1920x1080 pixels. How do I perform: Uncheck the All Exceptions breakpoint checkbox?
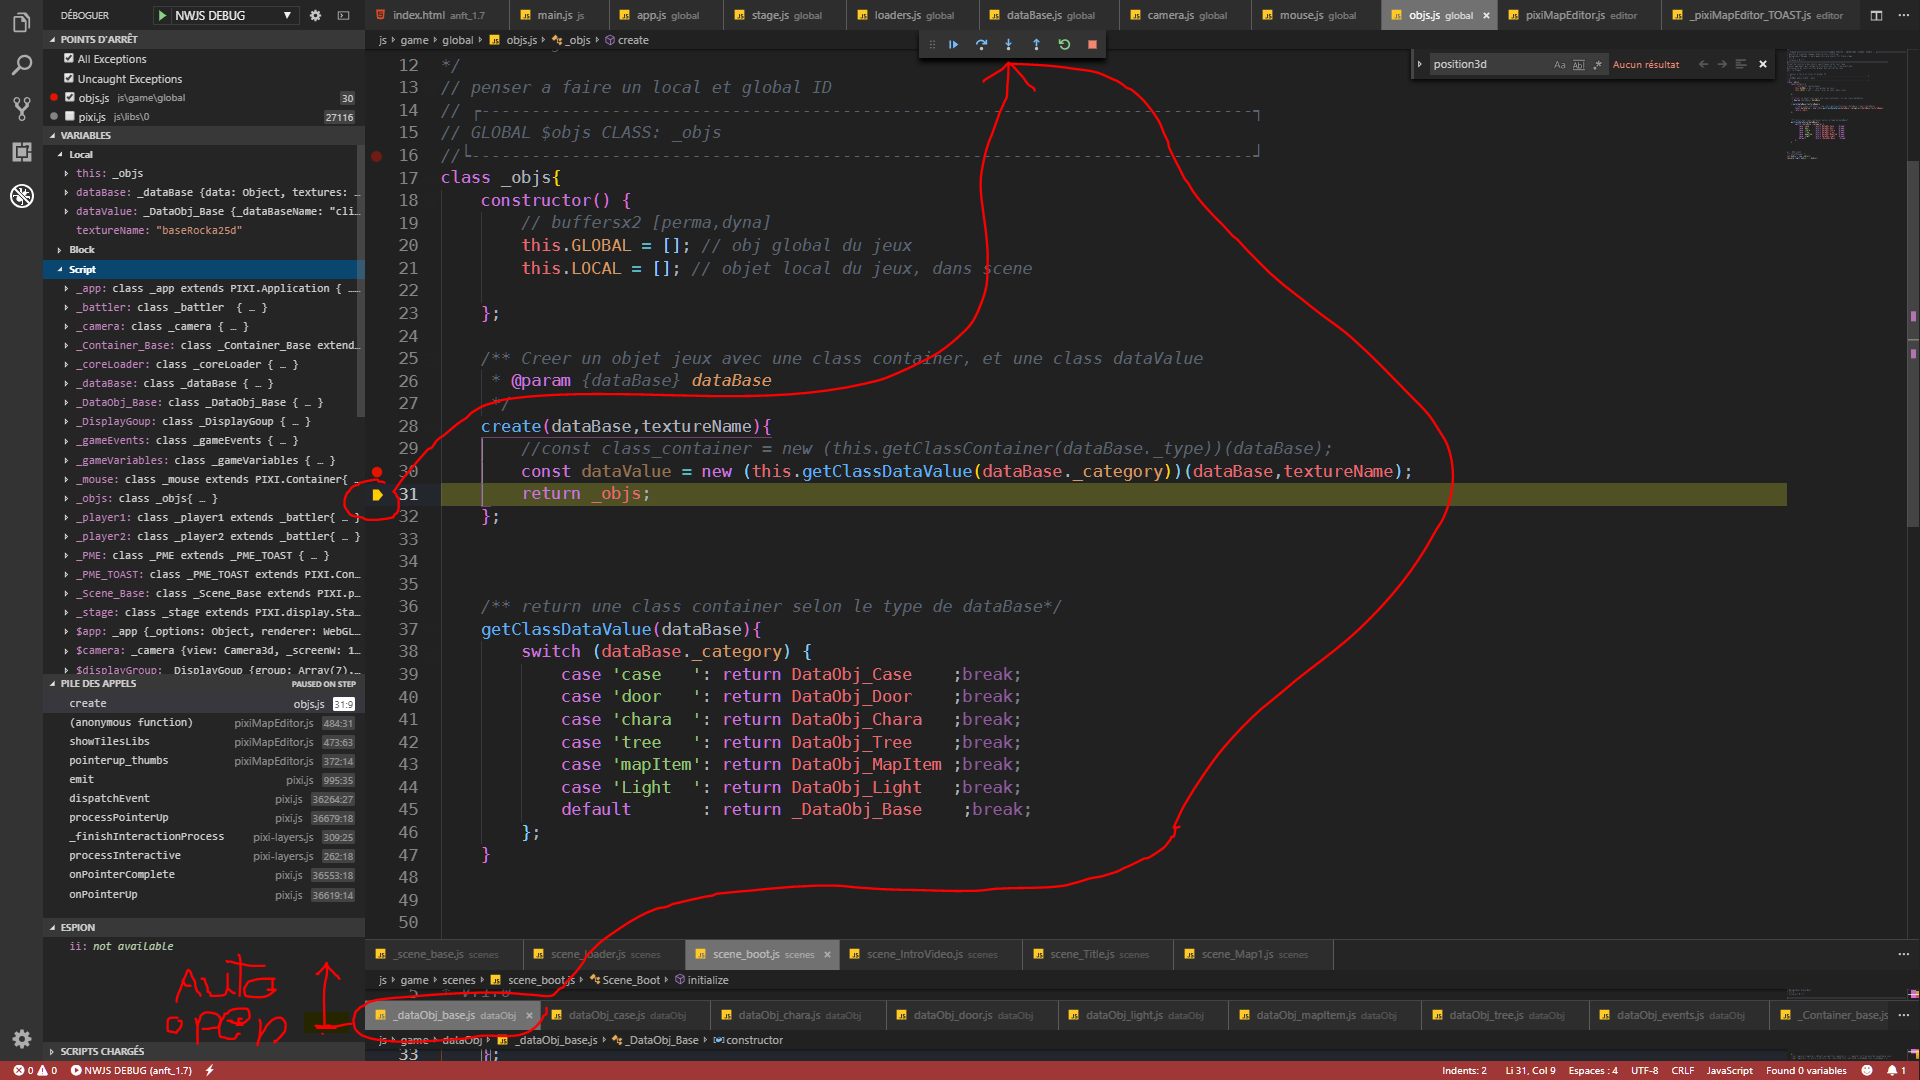pyautogui.click(x=70, y=59)
